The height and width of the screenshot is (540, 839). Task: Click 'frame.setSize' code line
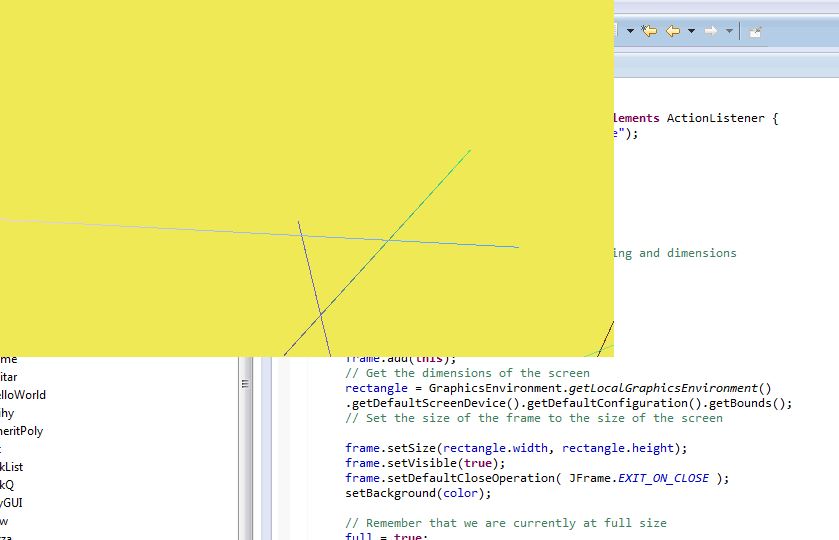click(x=516, y=448)
